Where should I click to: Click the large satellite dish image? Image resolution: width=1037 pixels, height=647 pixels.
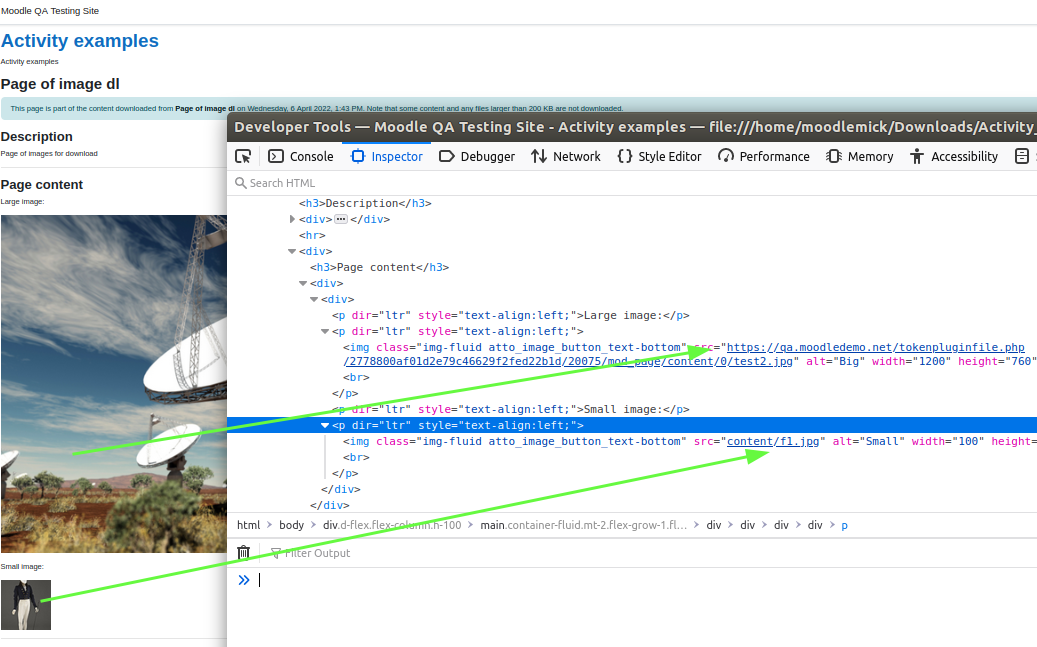pyautogui.click(x=114, y=384)
